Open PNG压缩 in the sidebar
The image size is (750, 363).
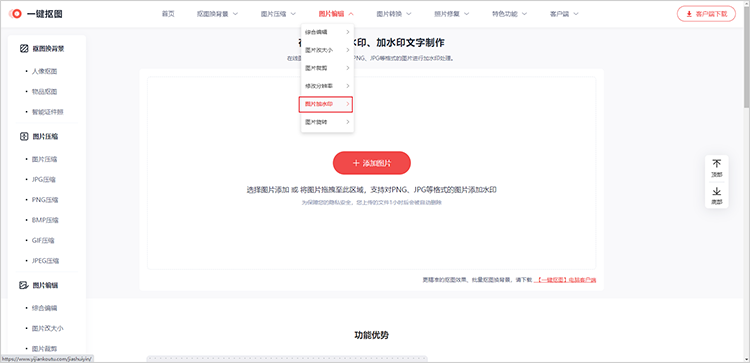pyautogui.click(x=45, y=200)
